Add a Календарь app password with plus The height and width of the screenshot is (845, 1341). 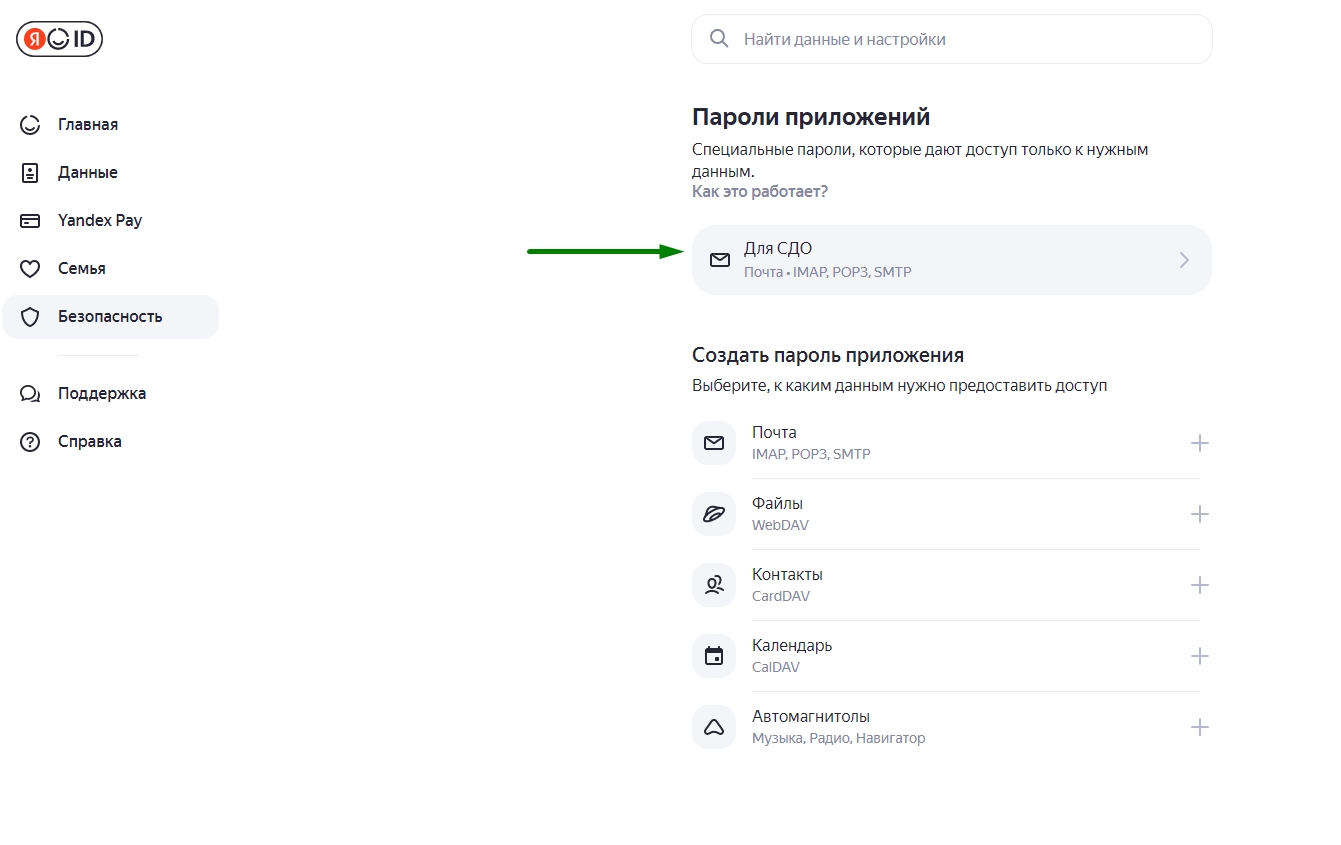[1200, 656]
